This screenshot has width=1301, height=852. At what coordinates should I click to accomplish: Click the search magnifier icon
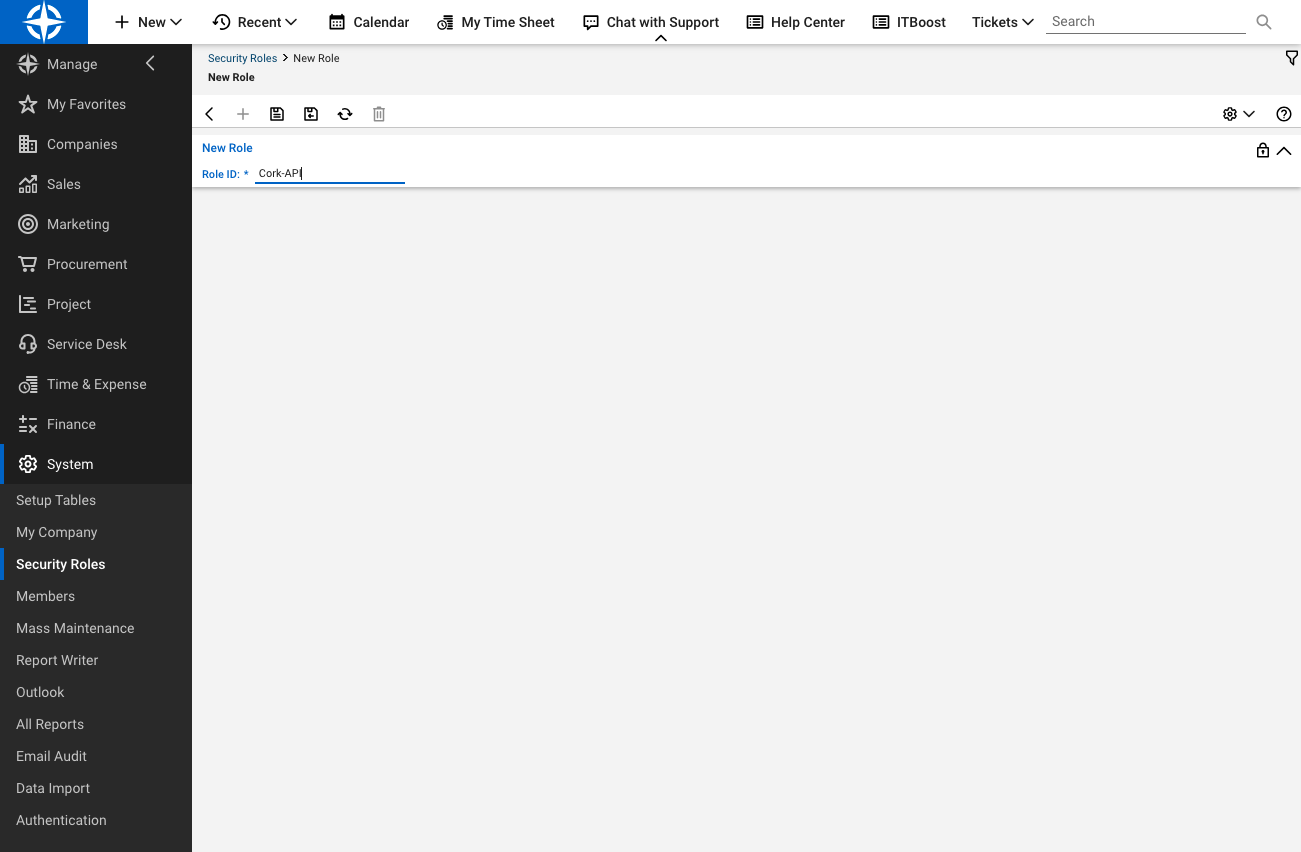coord(1264,21)
